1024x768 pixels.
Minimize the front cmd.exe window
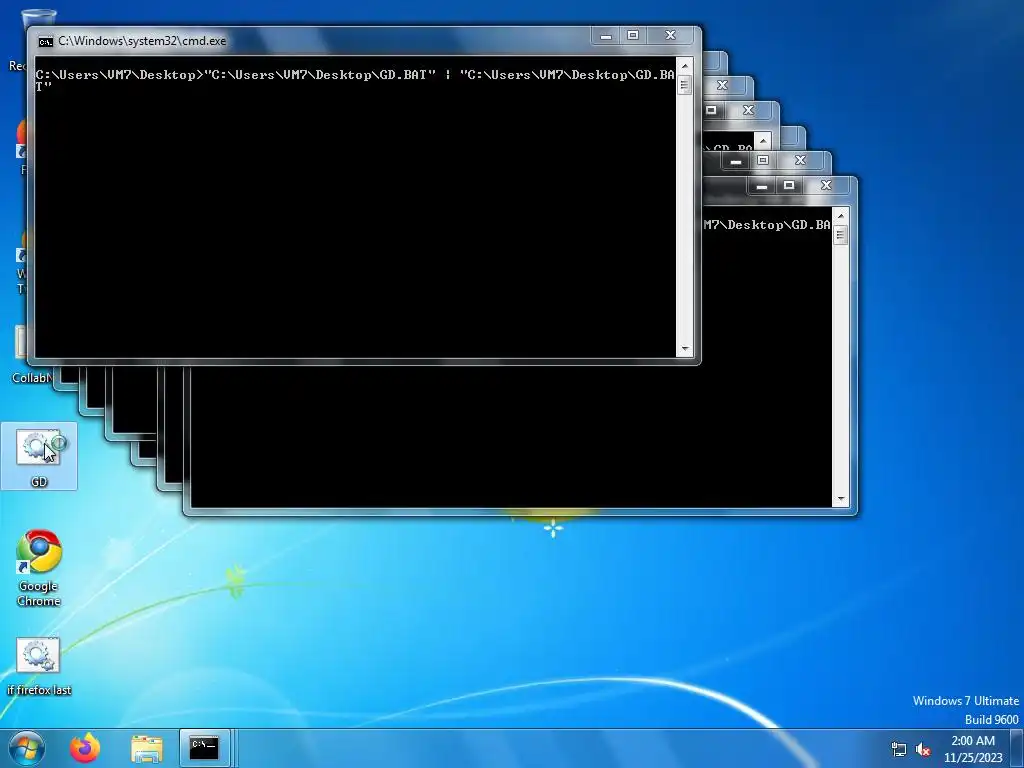(x=606, y=36)
